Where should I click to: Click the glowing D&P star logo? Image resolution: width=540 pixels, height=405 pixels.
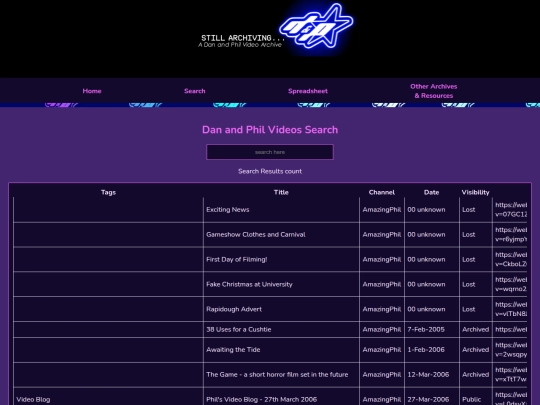[x=316, y=27]
